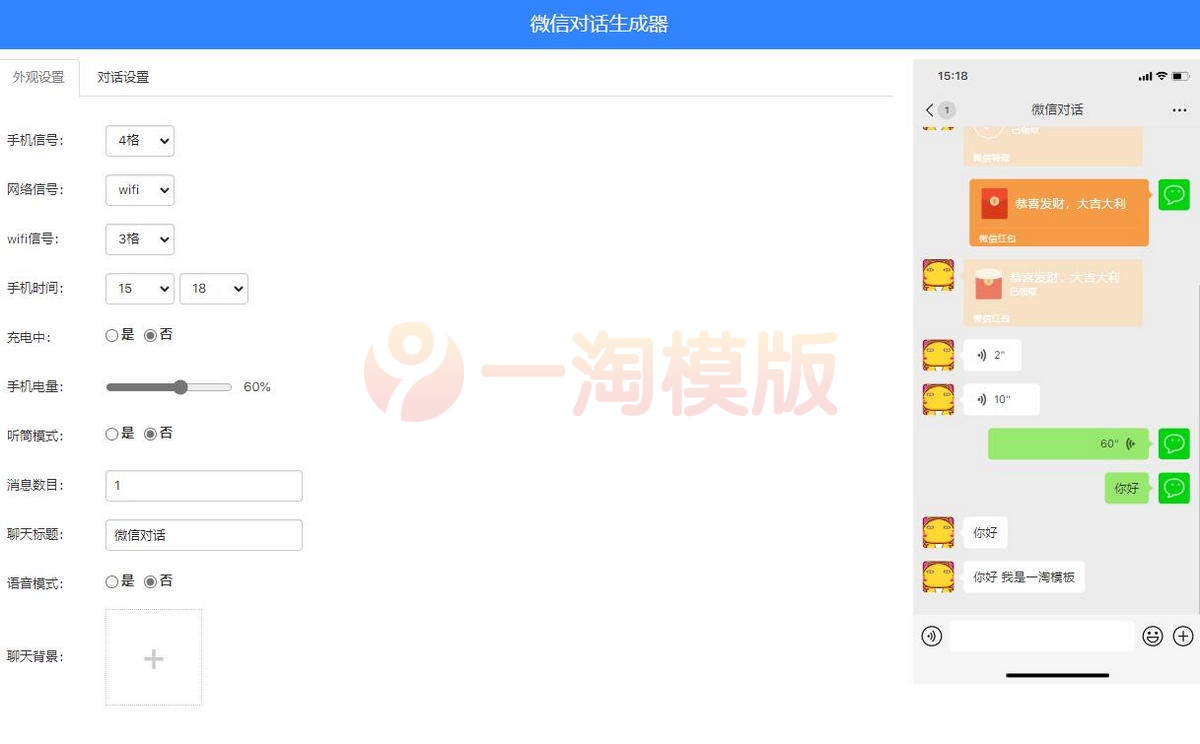Click the 微信对话 chat title in phone
The image size is (1200, 744).
1057,110
